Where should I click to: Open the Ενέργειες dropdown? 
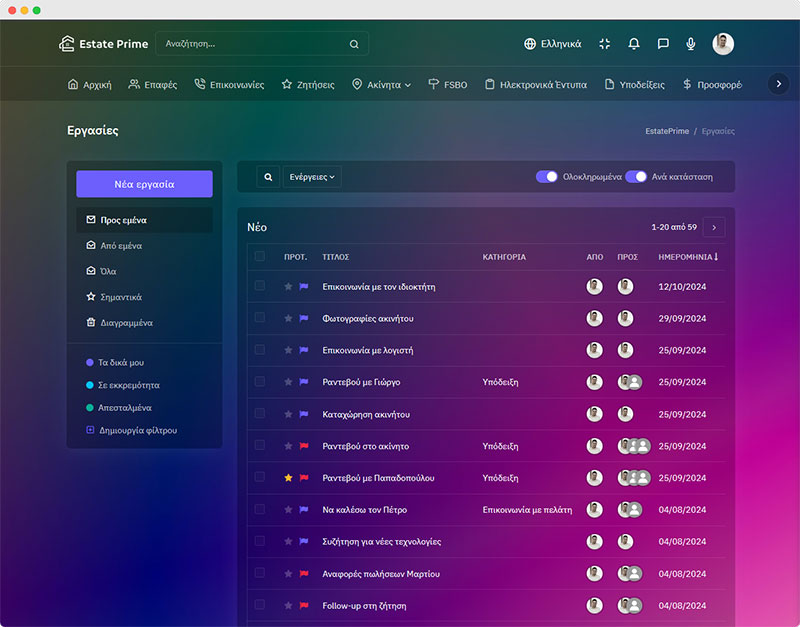[x=312, y=177]
